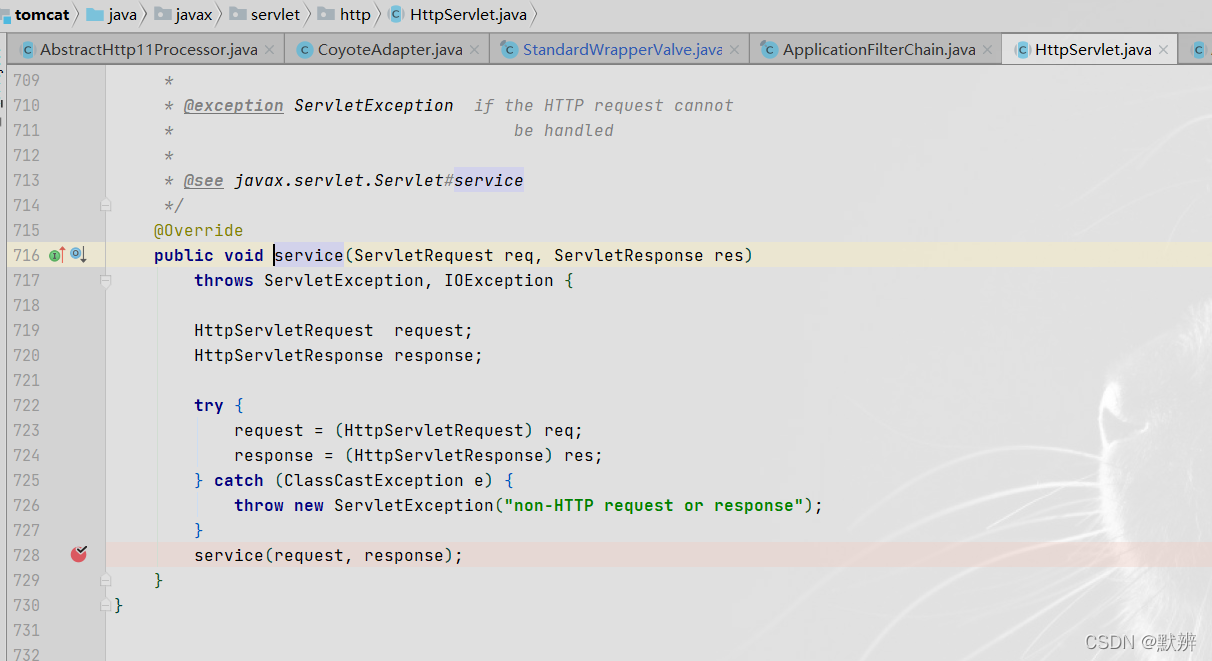This screenshot has height=661, width=1212.
Task: Click the HttpServlet.java breadcrumb in navigation bar
Action: coord(468,14)
